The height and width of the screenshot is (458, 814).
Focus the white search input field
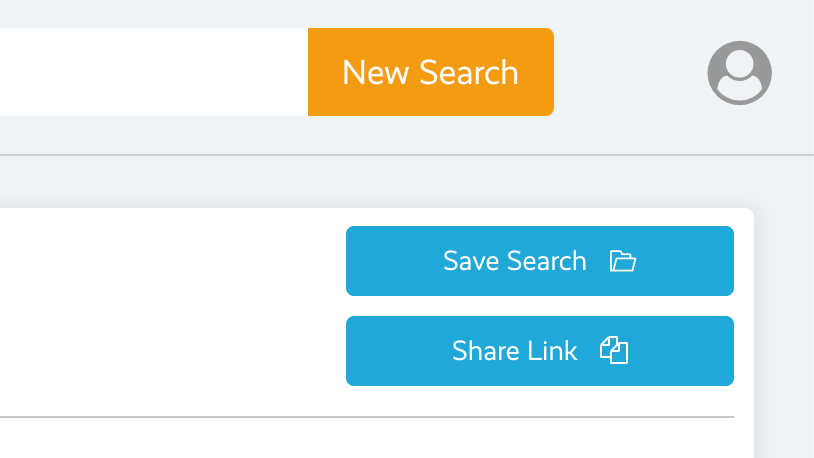[x=154, y=72]
